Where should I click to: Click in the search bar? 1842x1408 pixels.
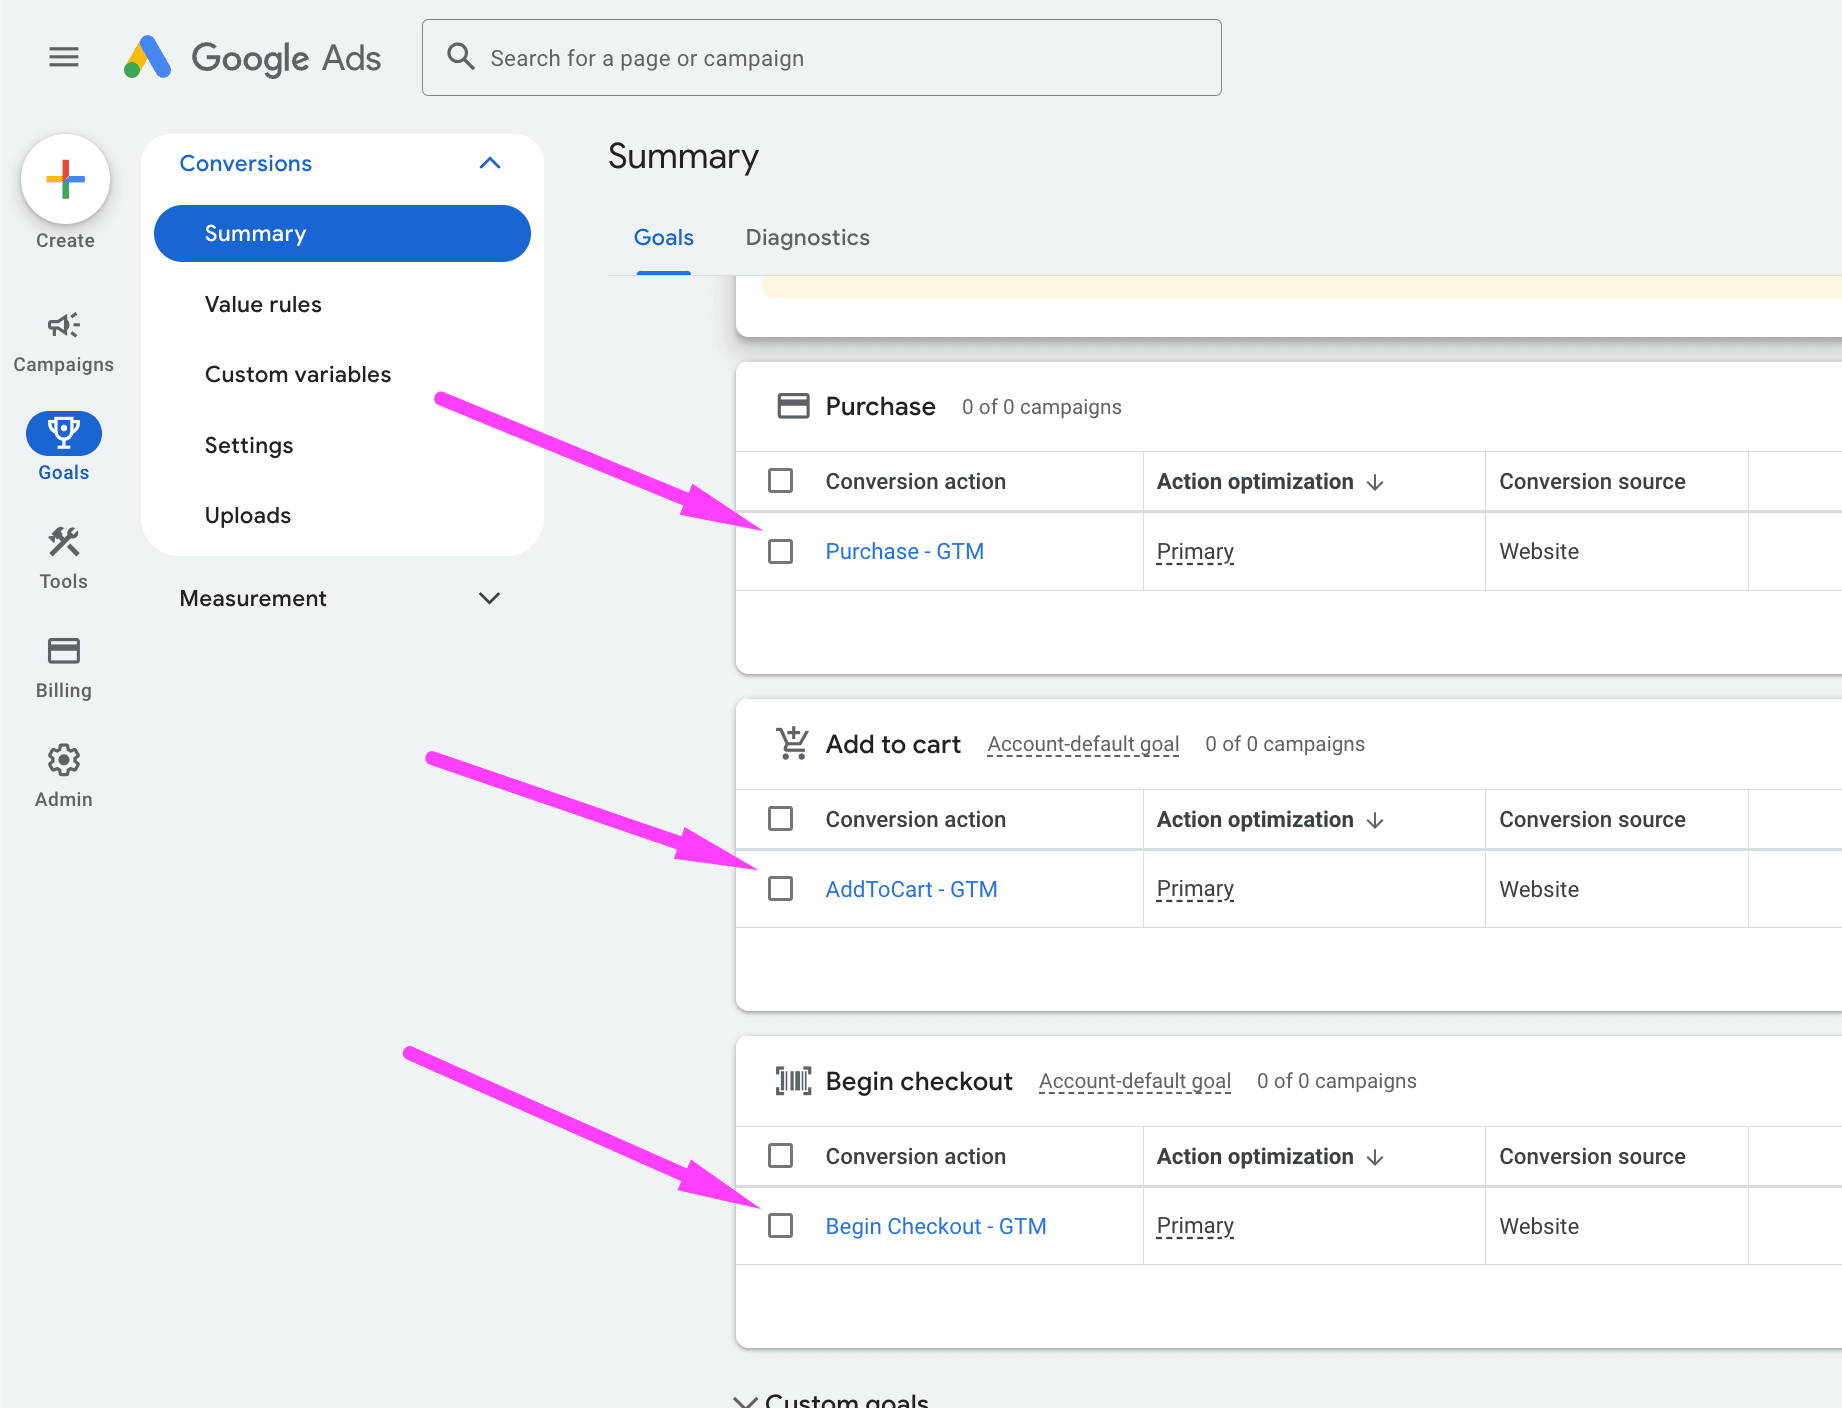[820, 57]
